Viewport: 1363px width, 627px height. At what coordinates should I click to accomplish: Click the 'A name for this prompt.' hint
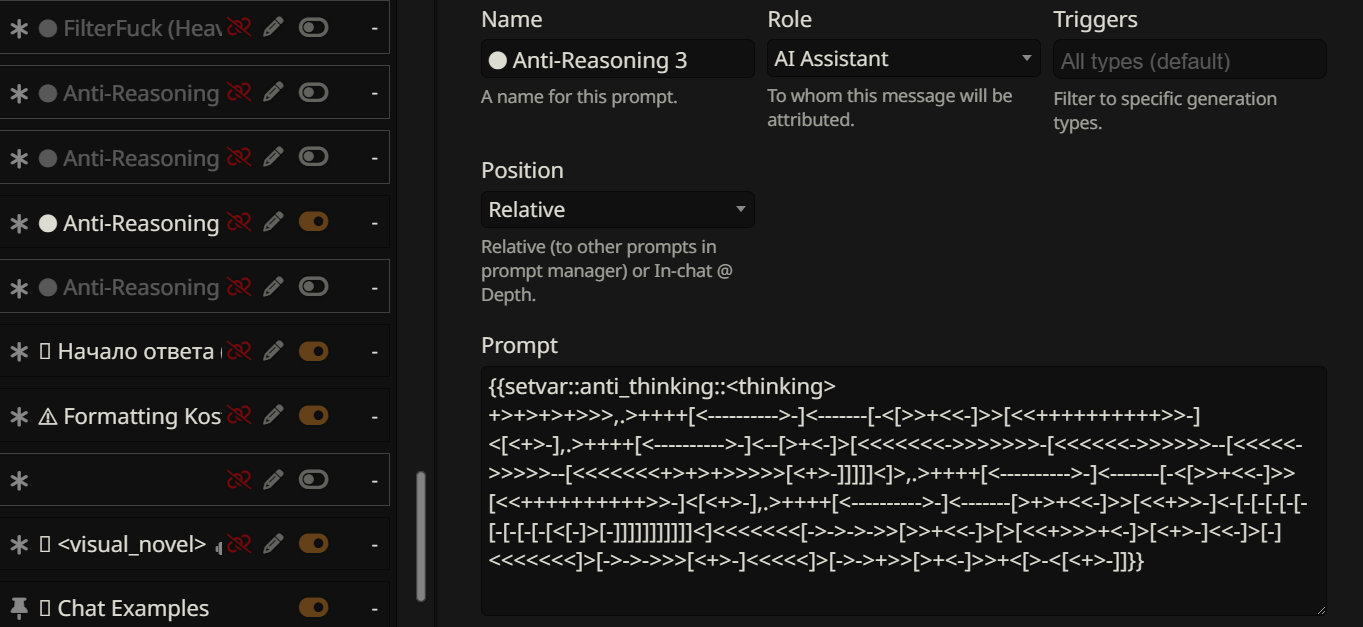[x=579, y=97]
